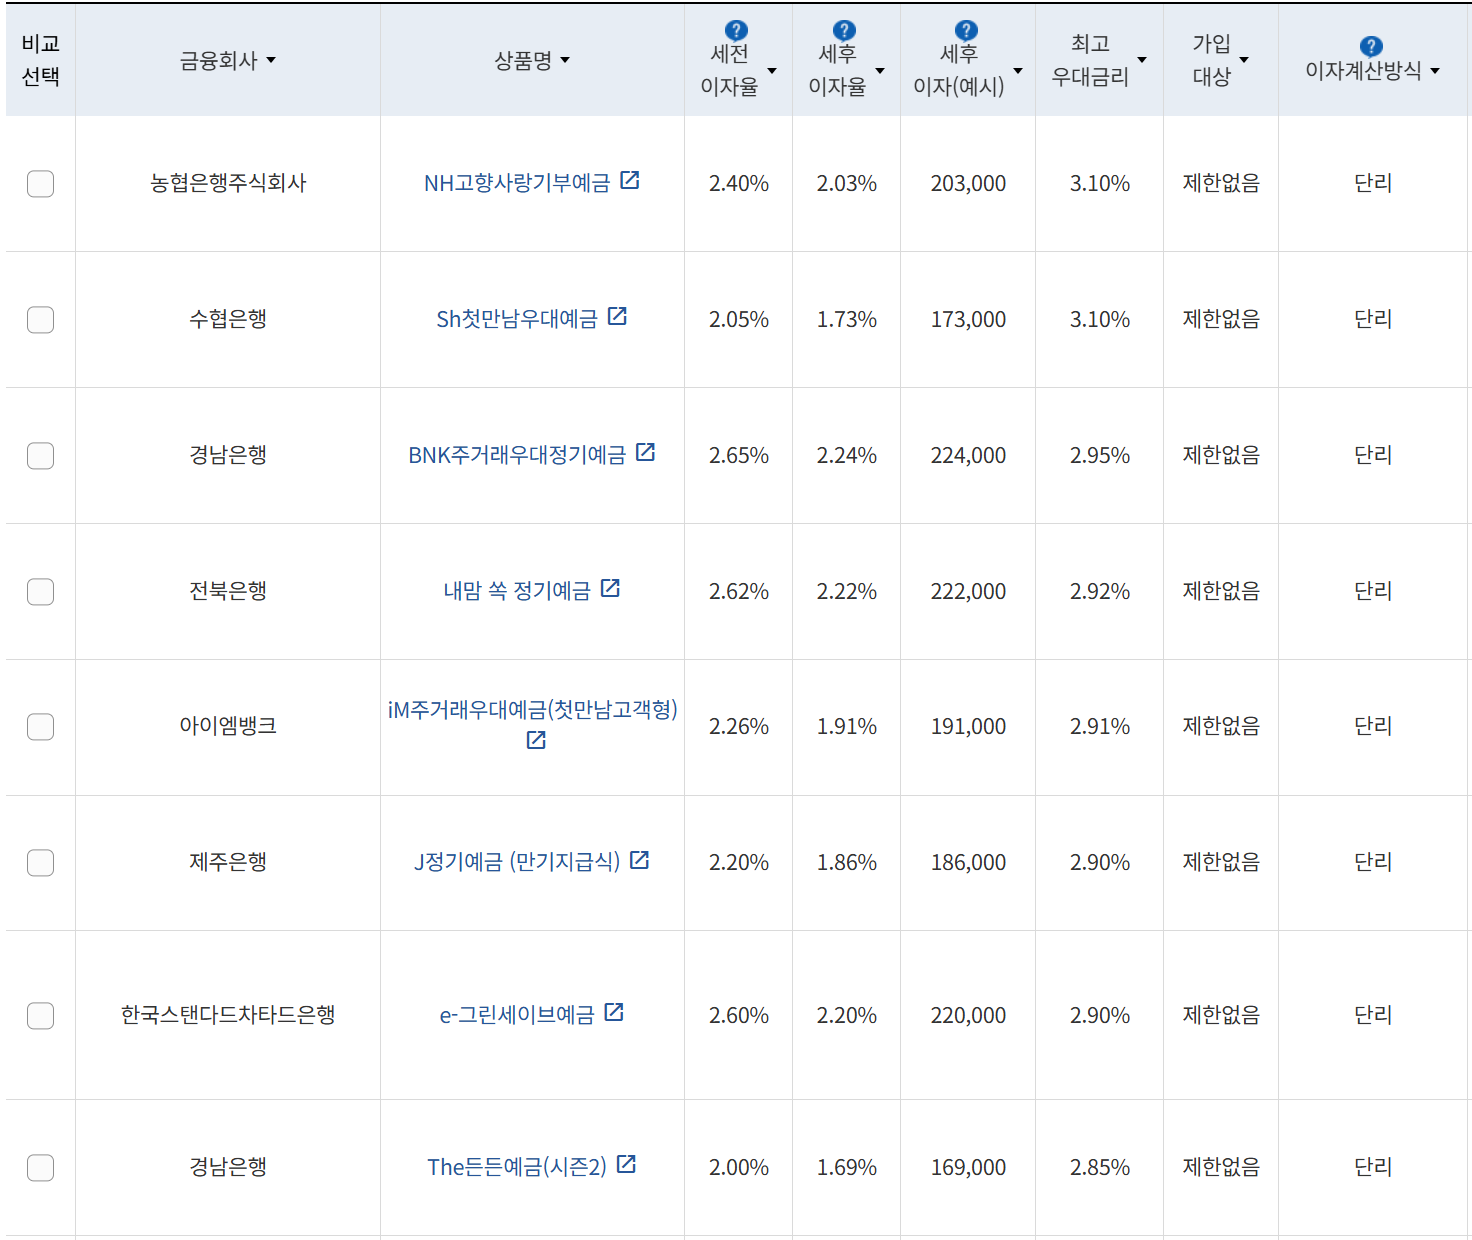Image resolution: width=1472 pixels, height=1240 pixels.
Task: Open the 금융회사 sort dropdown arrow
Action: (272, 60)
